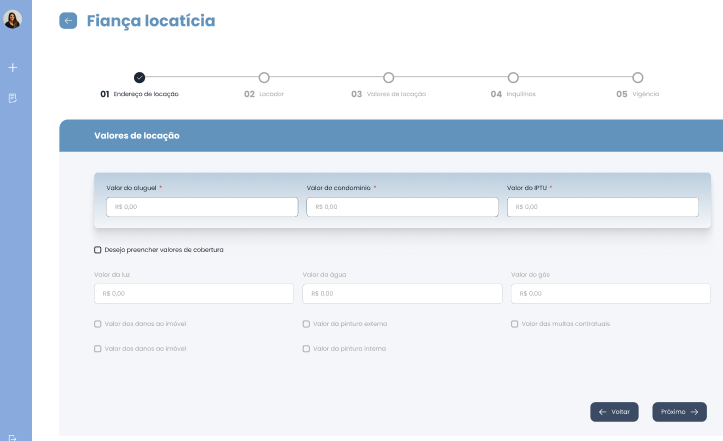Viewport: 723px width, 441px height.
Task: Click the back arrow beside Fiança locatícia
Action: (68, 21)
